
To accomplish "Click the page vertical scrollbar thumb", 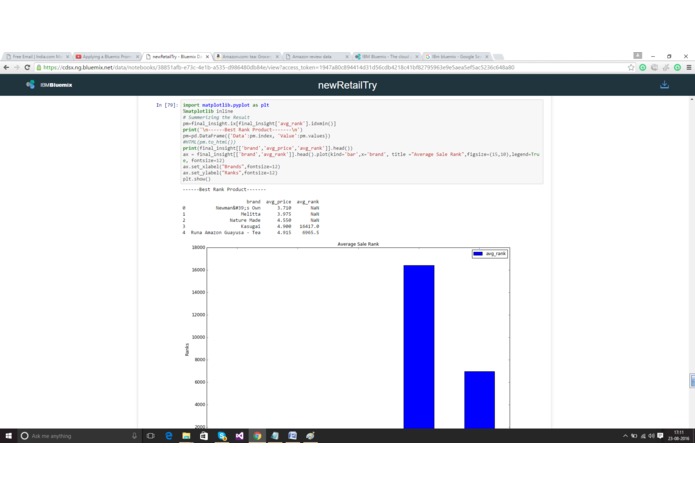I will pos(692,381).
